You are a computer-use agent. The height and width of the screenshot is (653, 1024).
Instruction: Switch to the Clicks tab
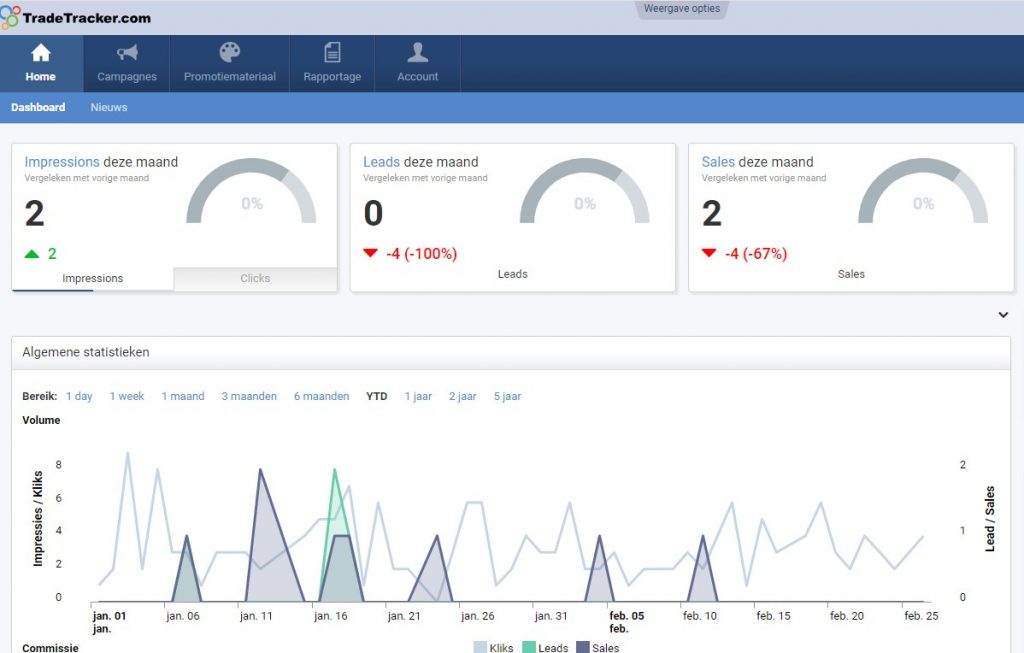tap(255, 278)
